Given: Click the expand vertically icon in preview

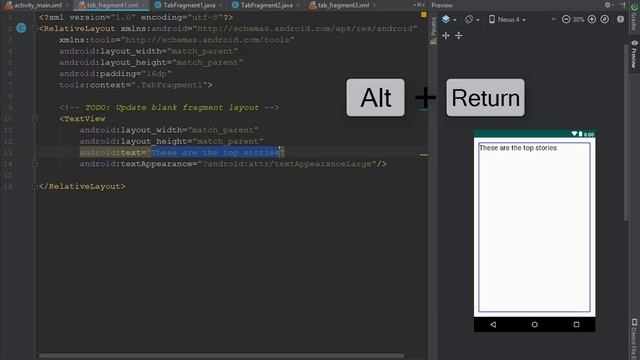Looking at the screenshot, I should 459,36.
